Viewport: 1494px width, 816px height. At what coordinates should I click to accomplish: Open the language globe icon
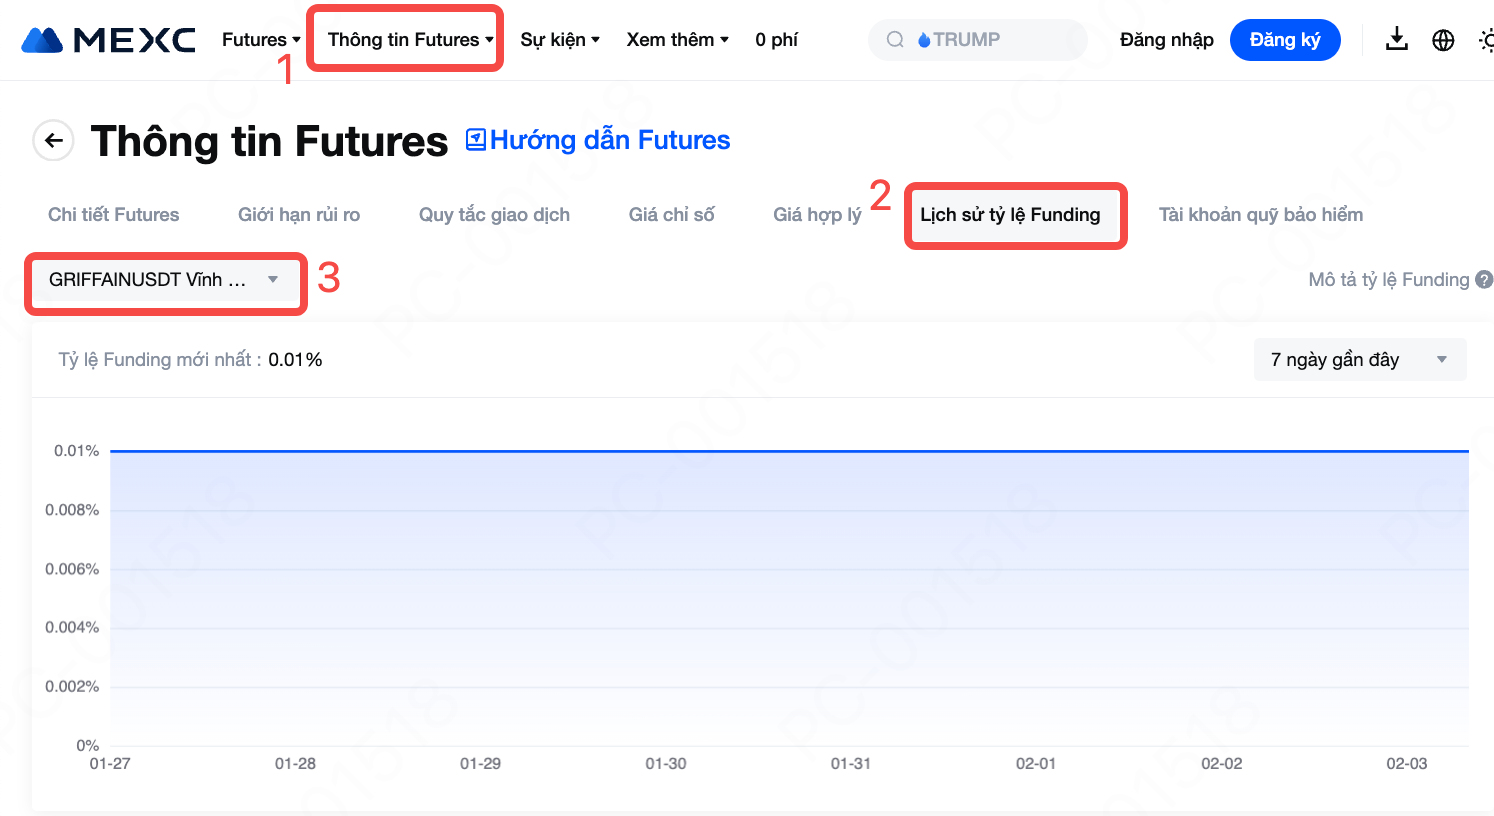[1443, 40]
